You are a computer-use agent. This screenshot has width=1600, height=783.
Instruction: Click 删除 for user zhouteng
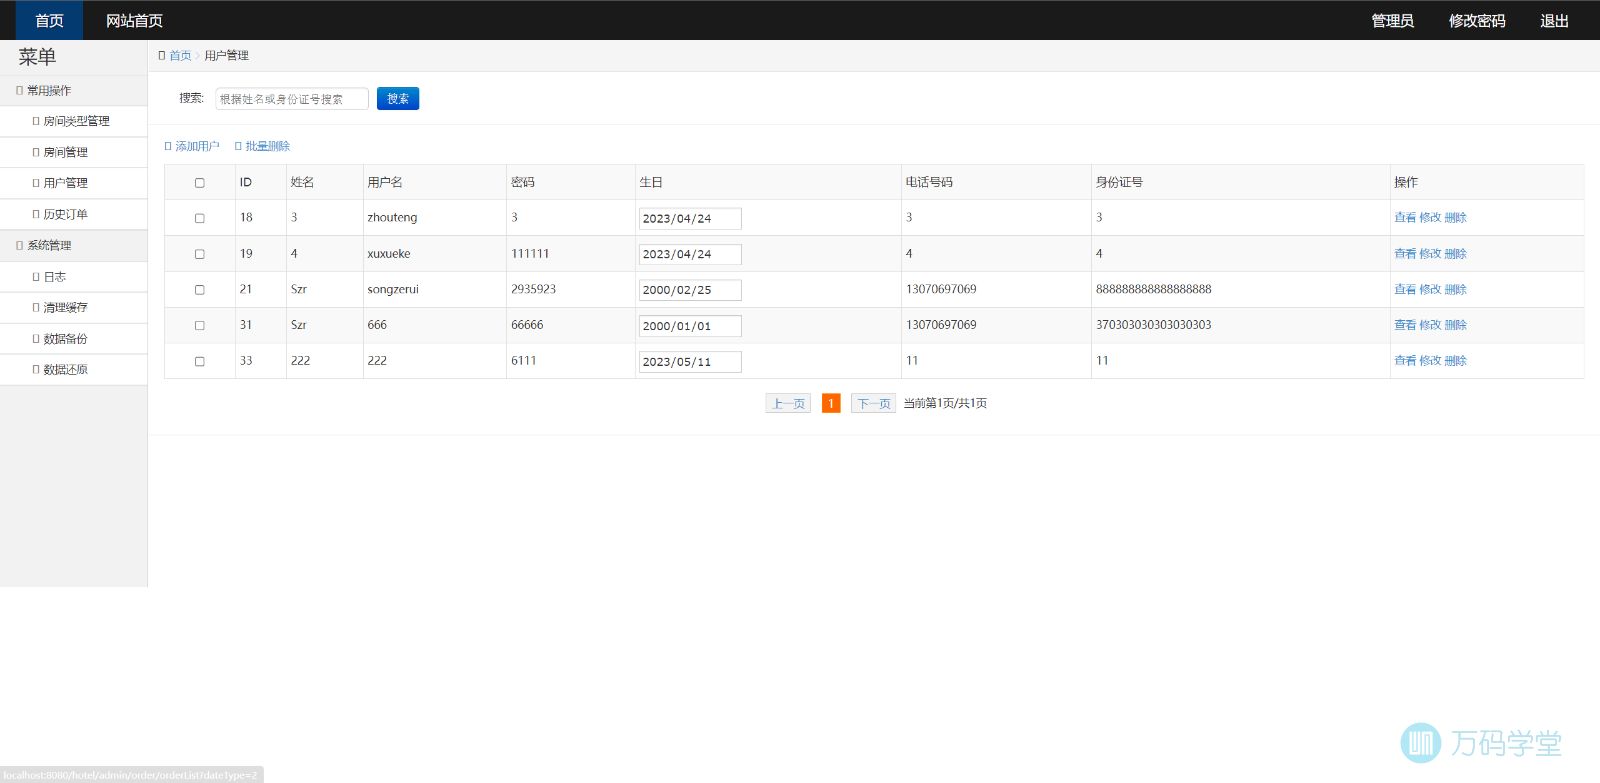click(1456, 217)
